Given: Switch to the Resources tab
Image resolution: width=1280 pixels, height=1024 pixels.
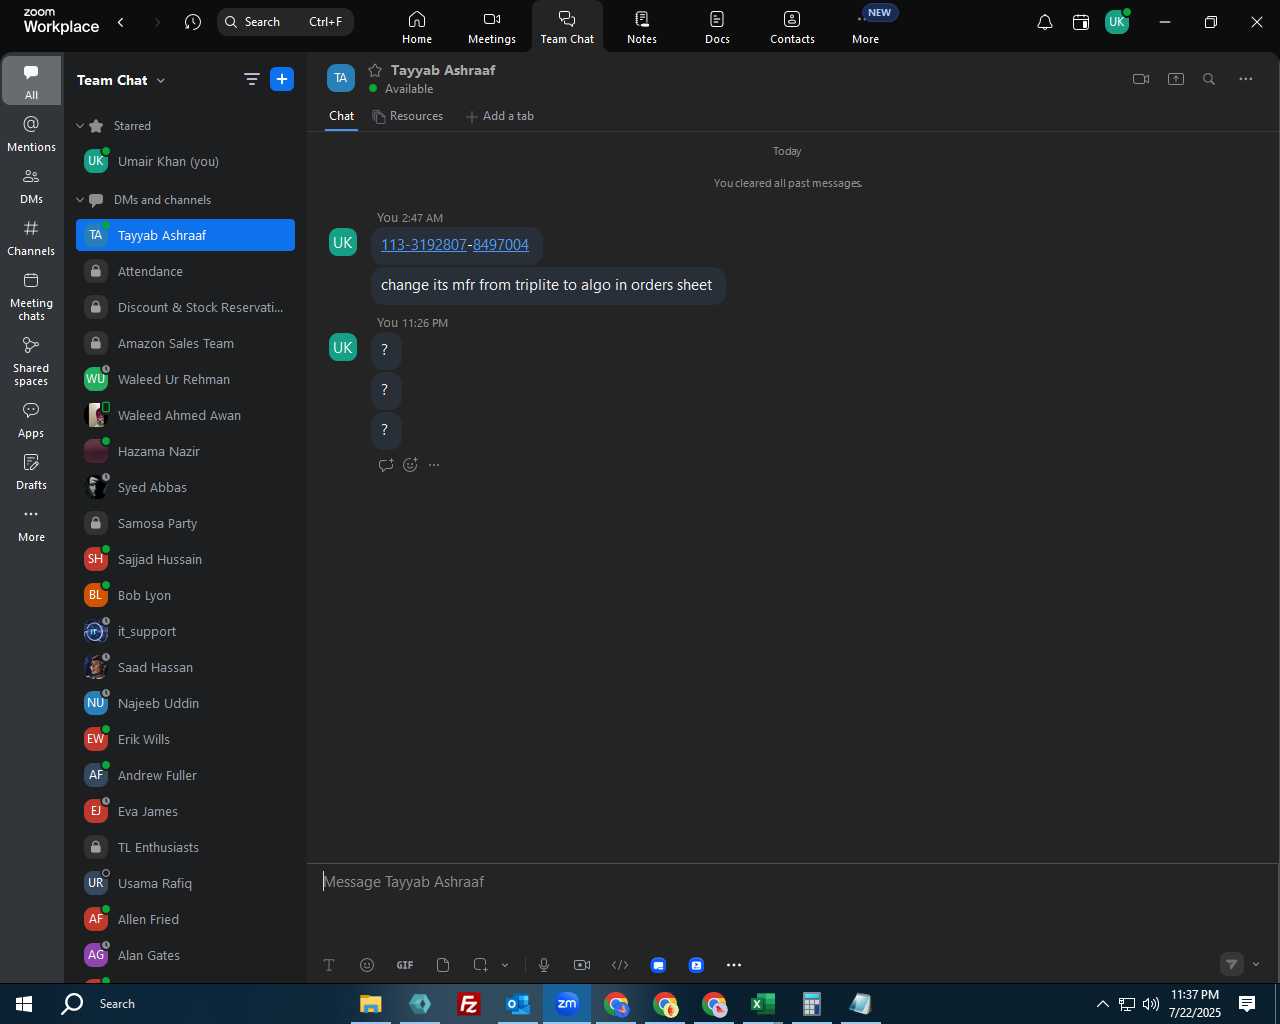Looking at the screenshot, I should point(407,116).
